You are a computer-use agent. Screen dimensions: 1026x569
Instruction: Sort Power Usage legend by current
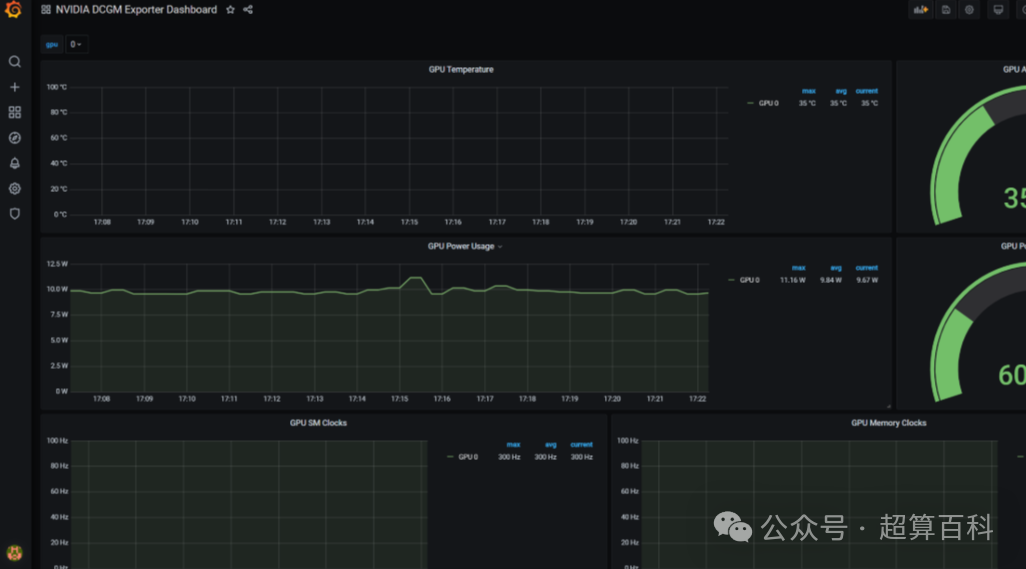click(866, 267)
